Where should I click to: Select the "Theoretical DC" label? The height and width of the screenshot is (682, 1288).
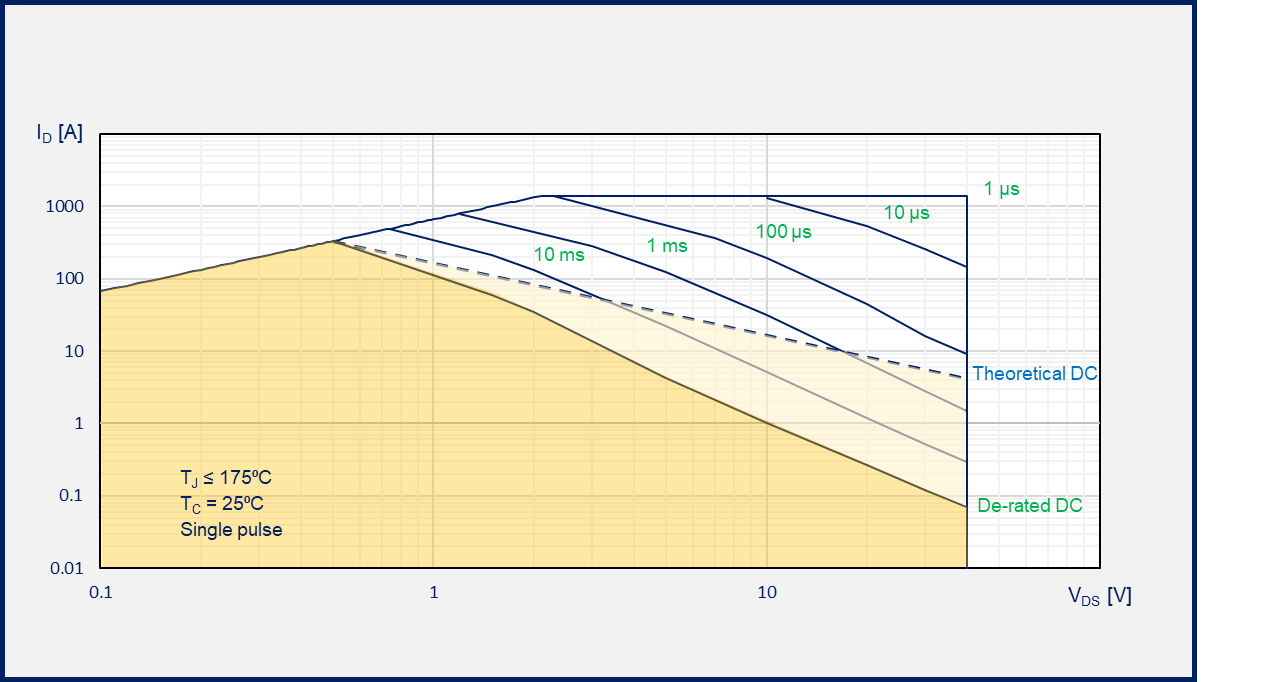point(1034,374)
